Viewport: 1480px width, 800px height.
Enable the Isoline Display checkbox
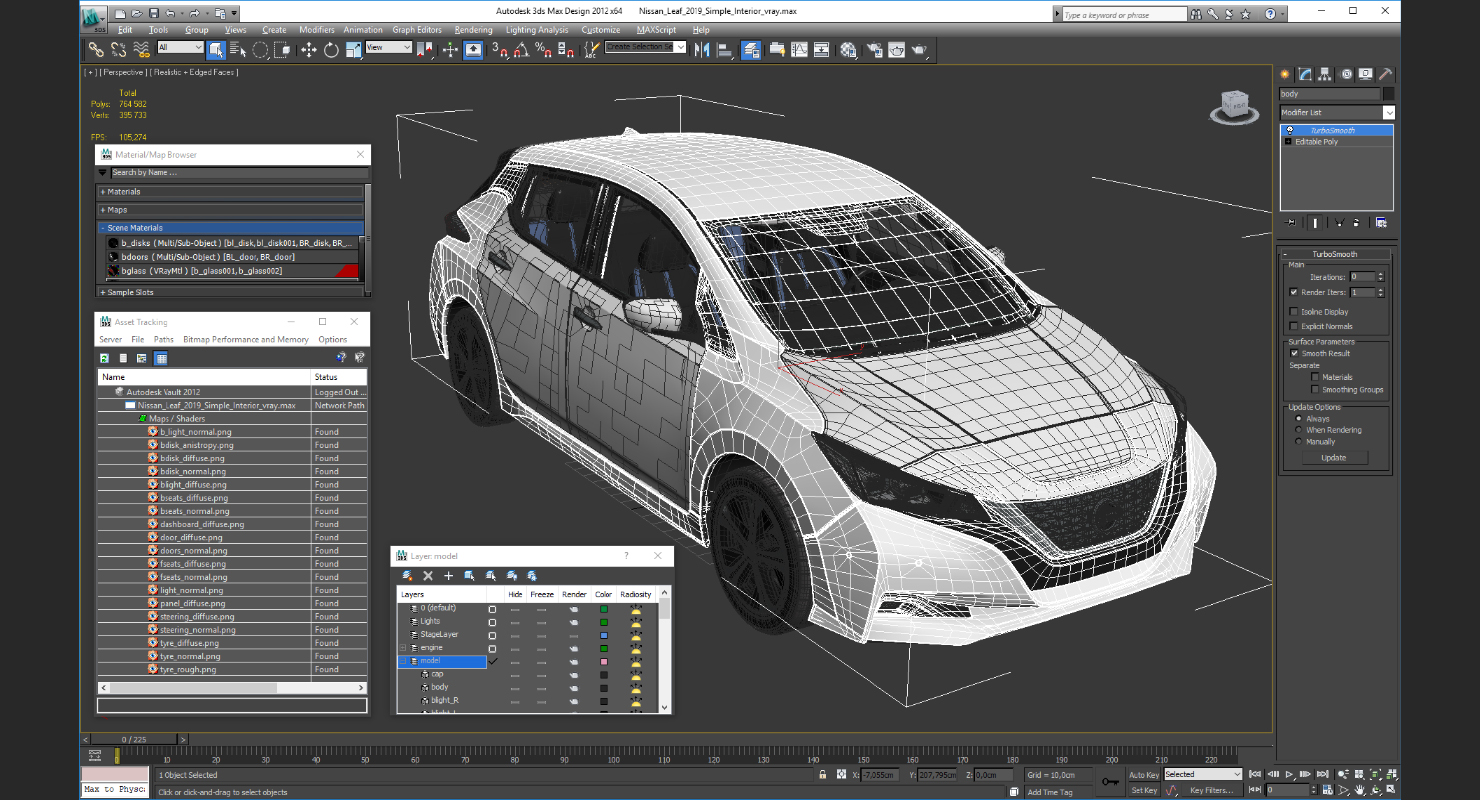tap(1294, 312)
